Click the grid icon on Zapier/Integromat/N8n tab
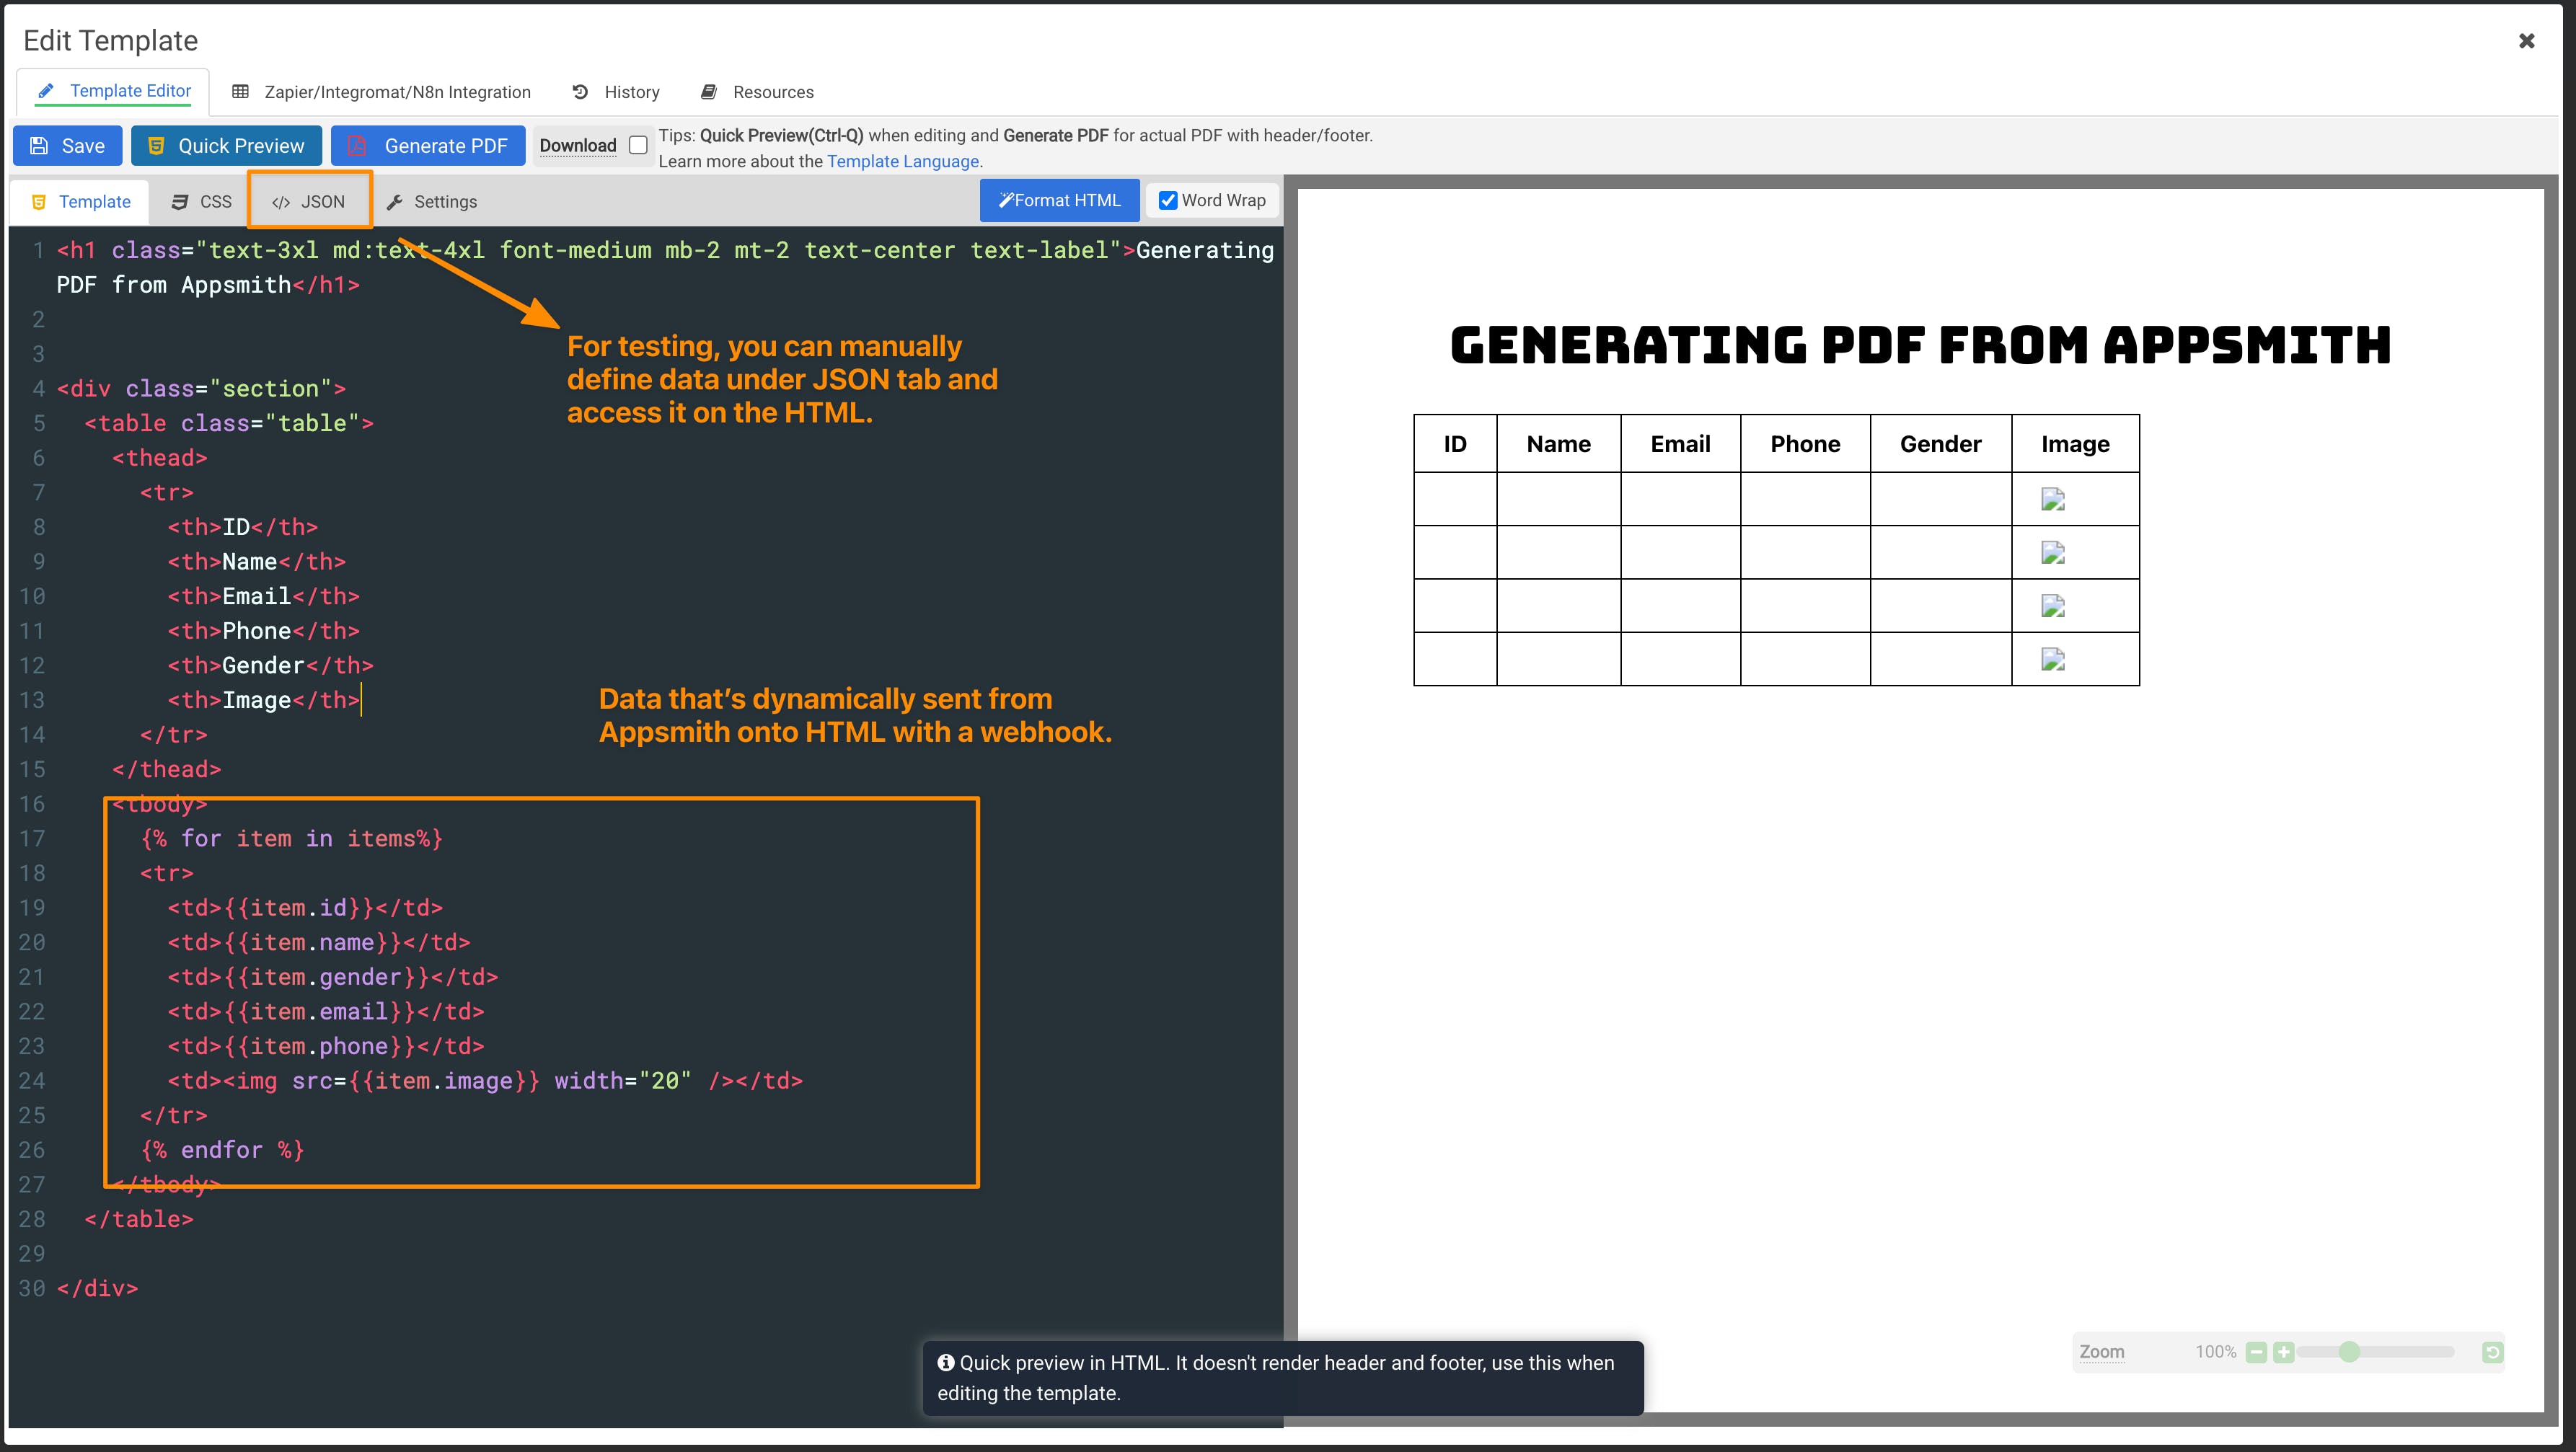2576x1452 pixels. click(x=240, y=91)
